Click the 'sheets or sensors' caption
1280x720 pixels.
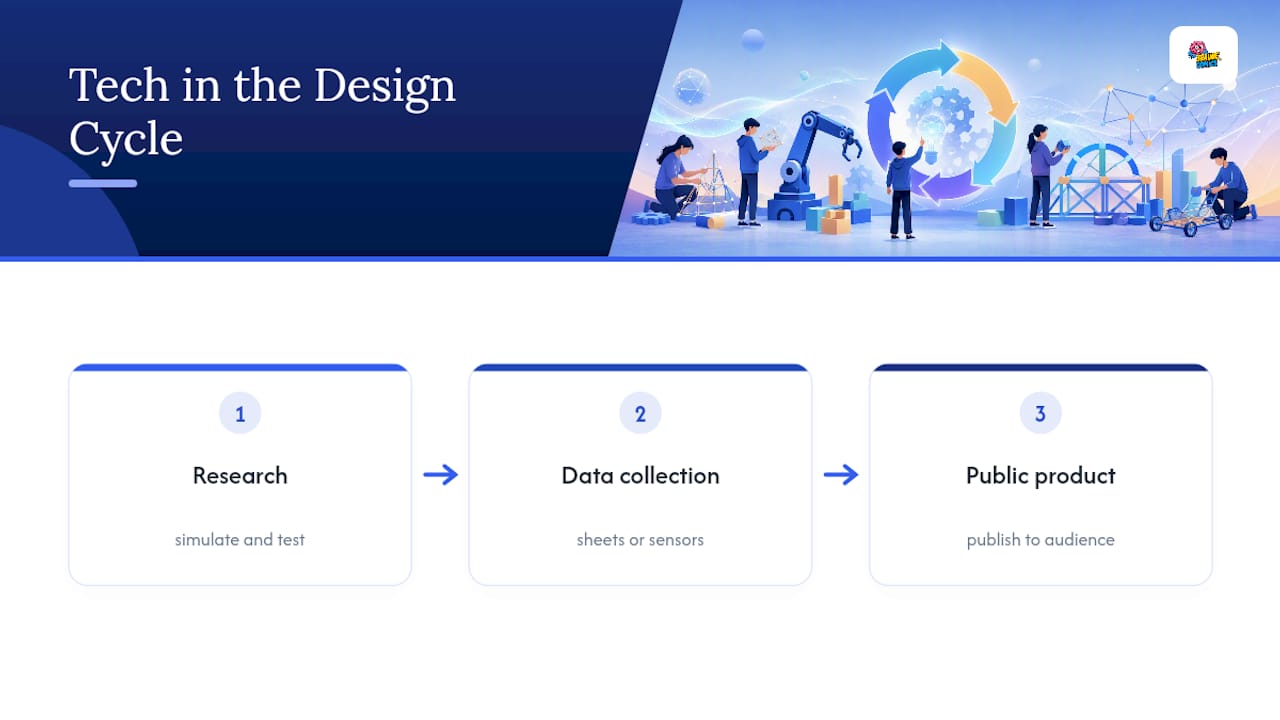(640, 540)
